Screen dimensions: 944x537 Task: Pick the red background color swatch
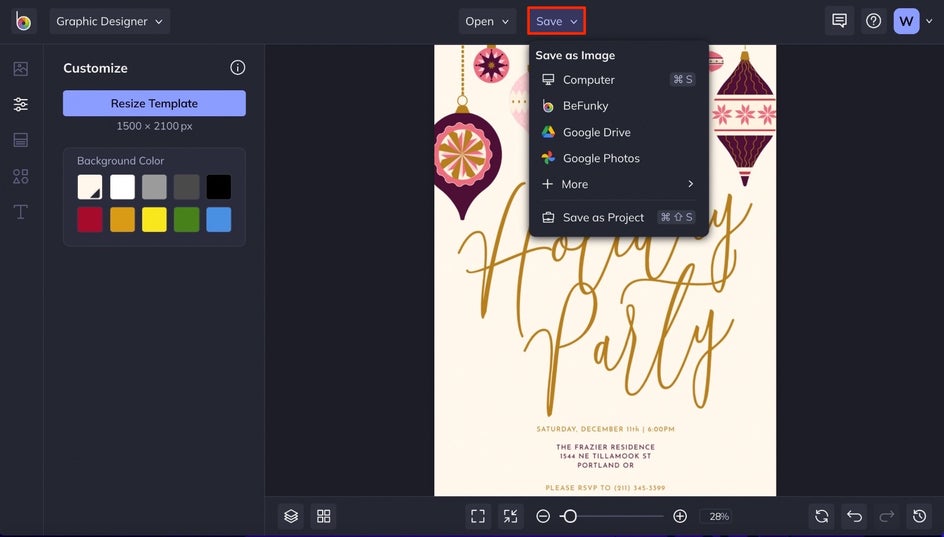90,220
